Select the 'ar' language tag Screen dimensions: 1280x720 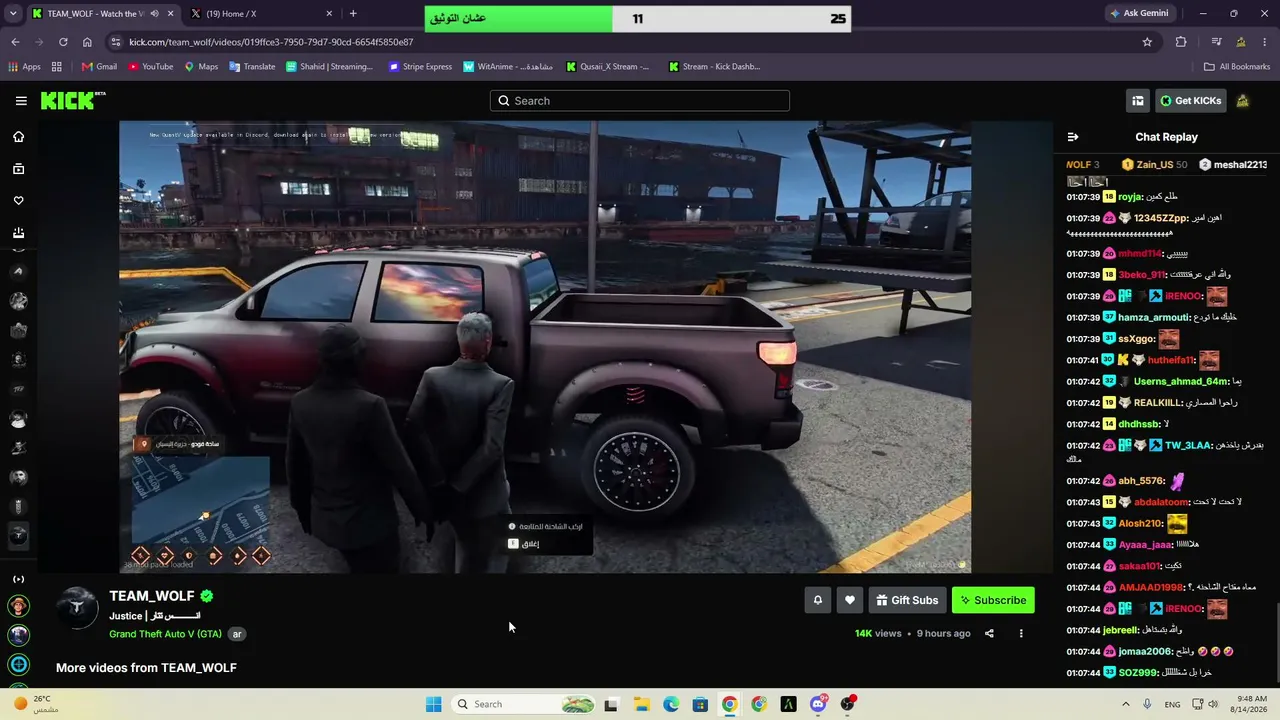tap(238, 634)
